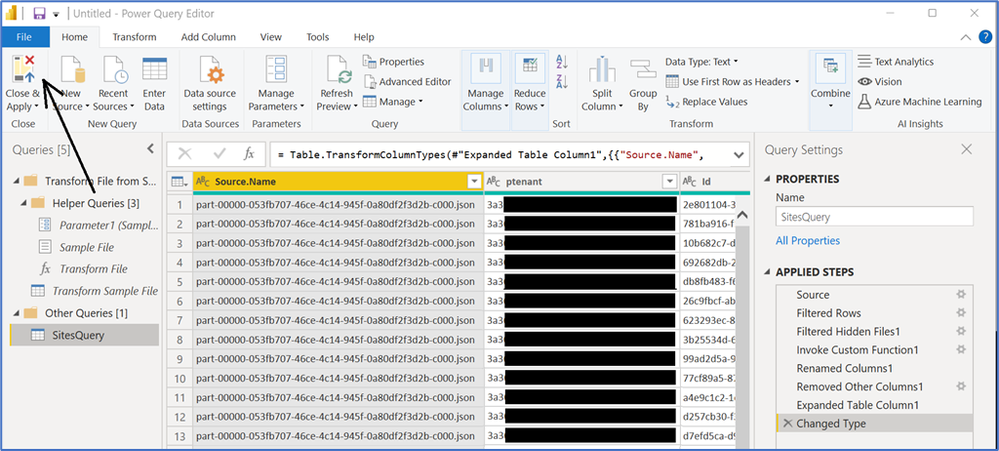This screenshot has width=999, height=451.
Task: Open the File tab
Action: click(x=24, y=37)
